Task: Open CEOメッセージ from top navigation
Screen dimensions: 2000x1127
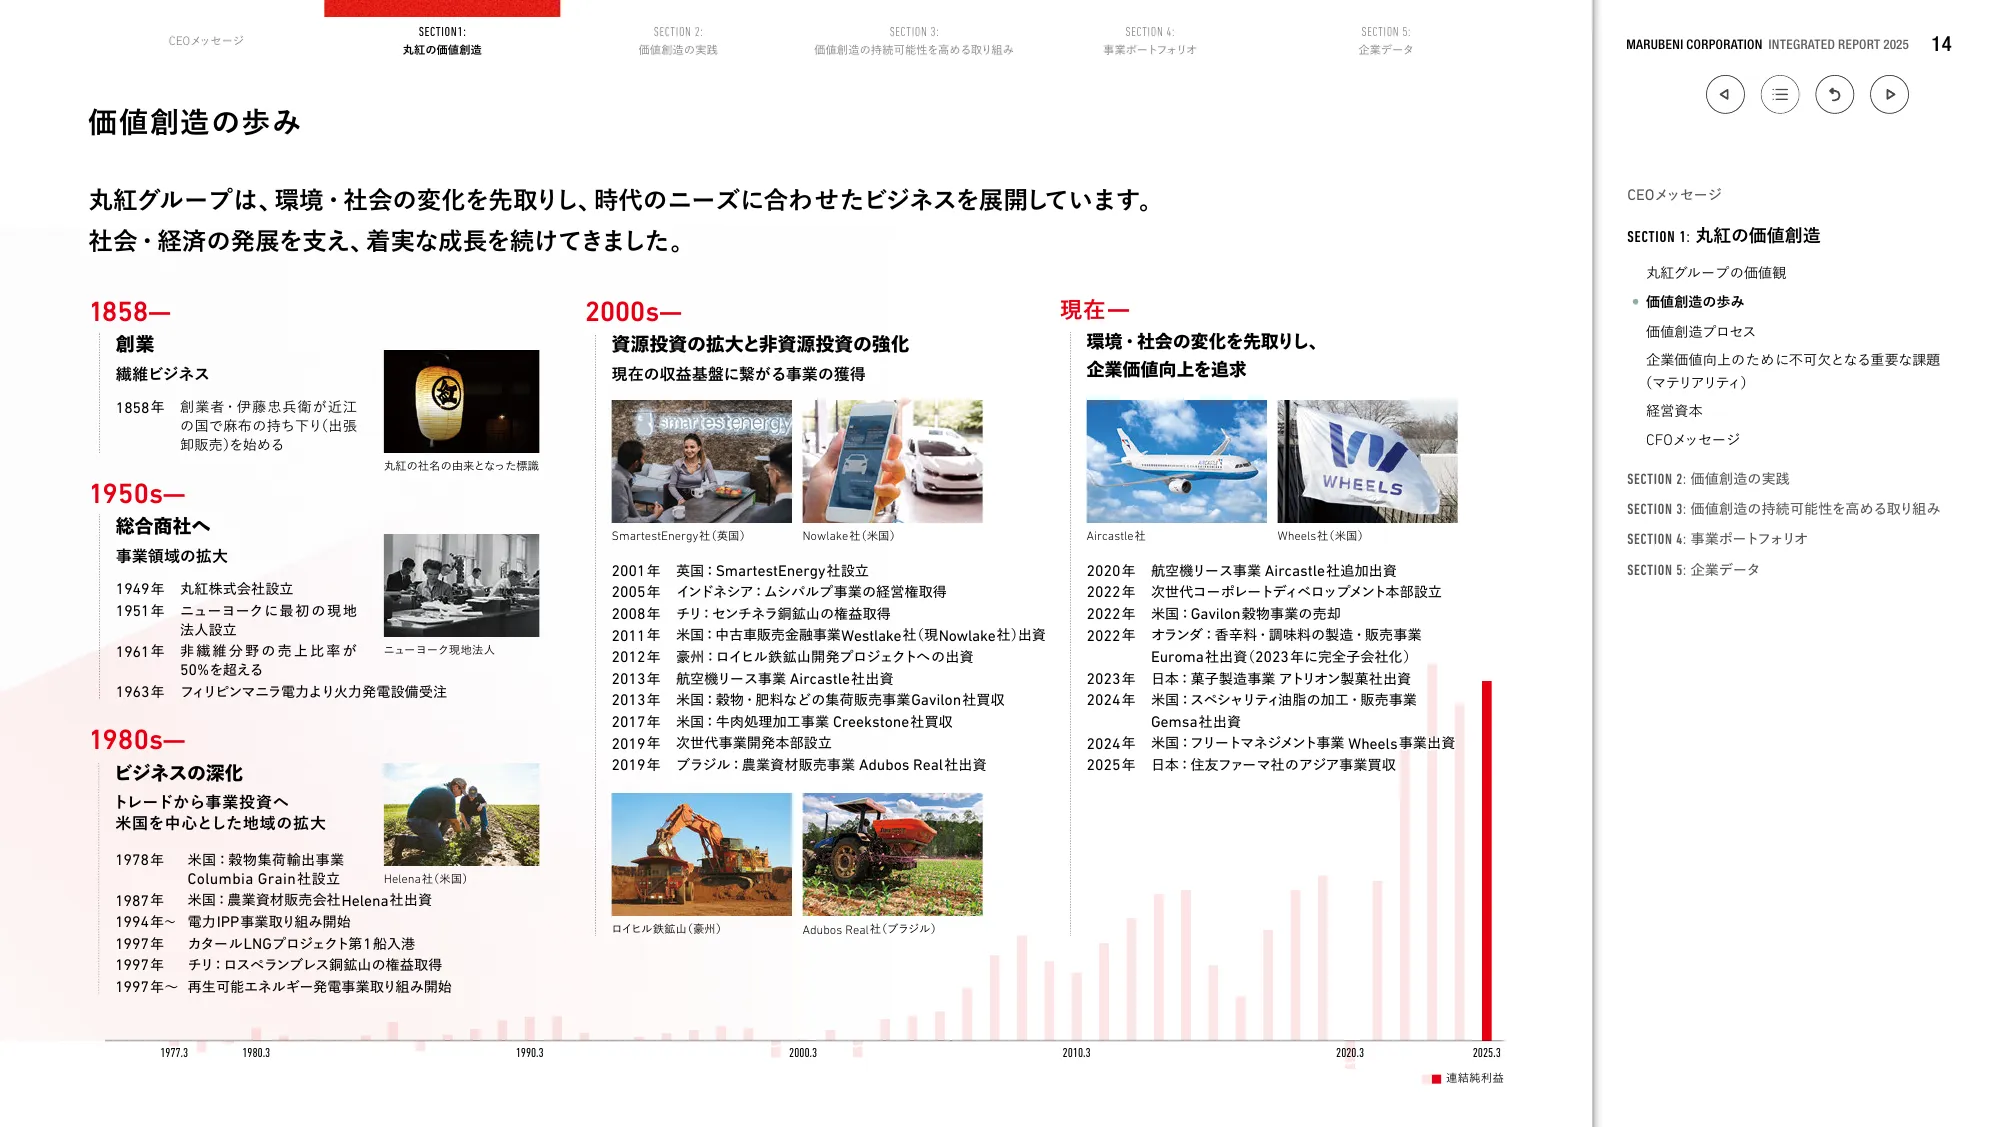Action: (x=207, y=41)
